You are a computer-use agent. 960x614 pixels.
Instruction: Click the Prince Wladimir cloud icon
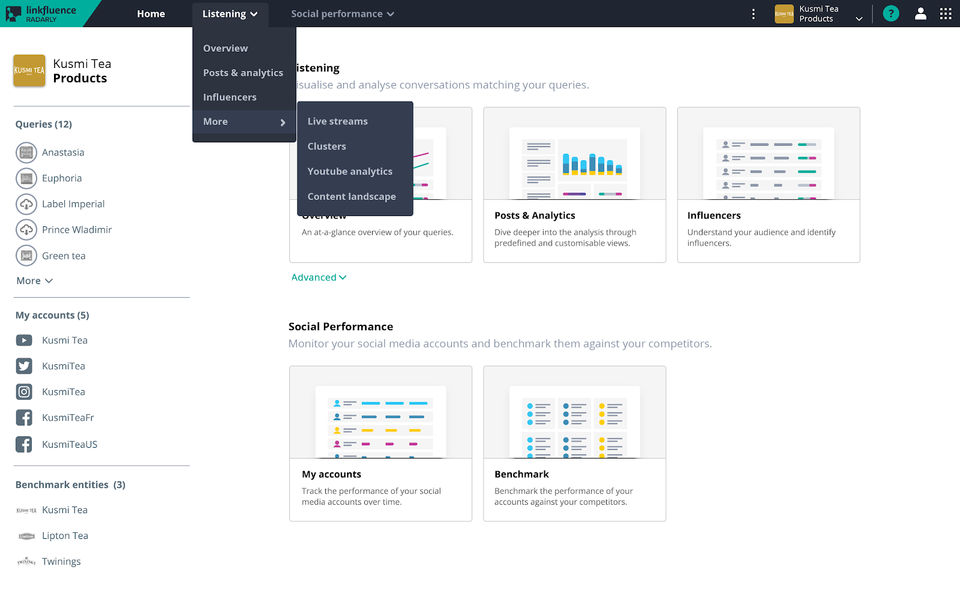point(26,230)
